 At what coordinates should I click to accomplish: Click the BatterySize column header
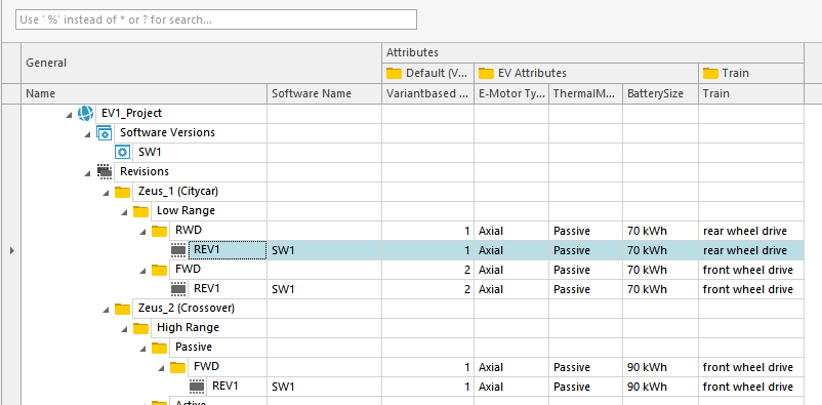tap(657, 93)
